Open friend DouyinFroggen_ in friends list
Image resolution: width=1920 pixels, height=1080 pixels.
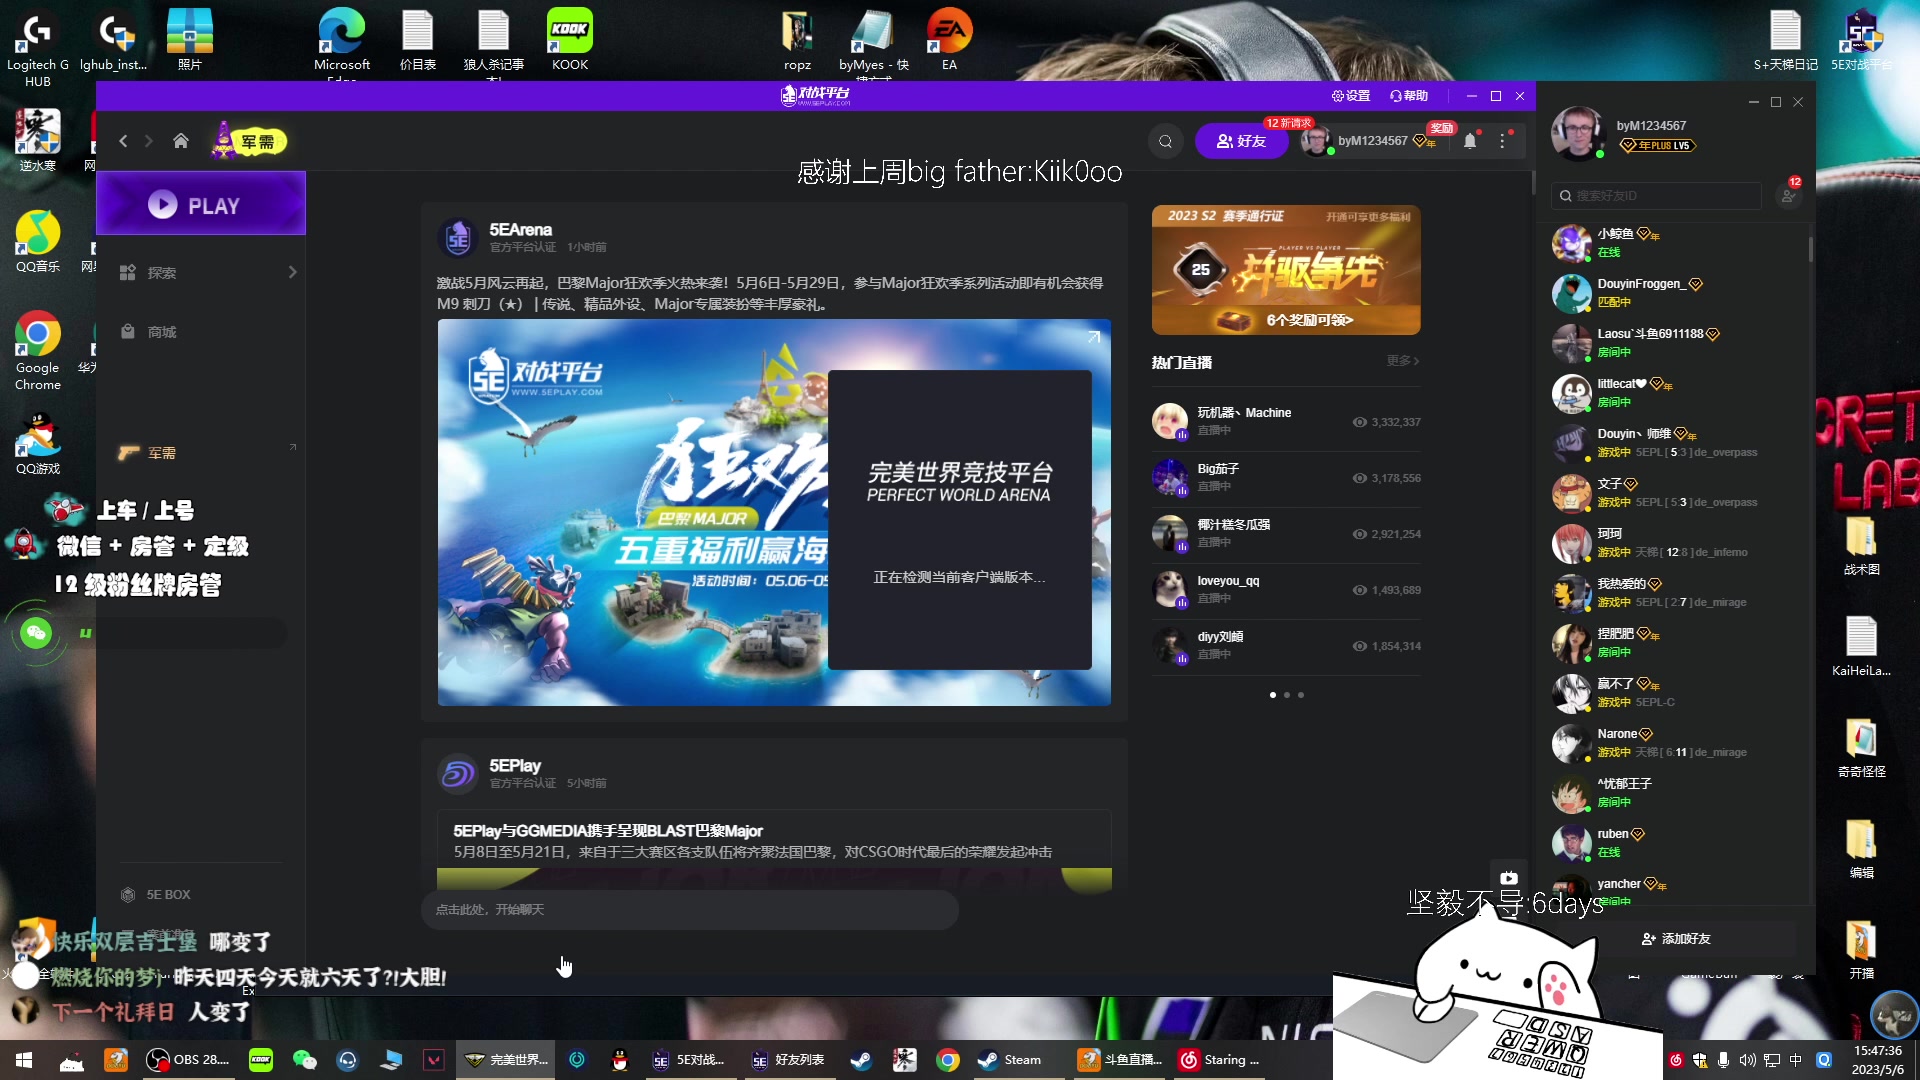pos(1678,293)
